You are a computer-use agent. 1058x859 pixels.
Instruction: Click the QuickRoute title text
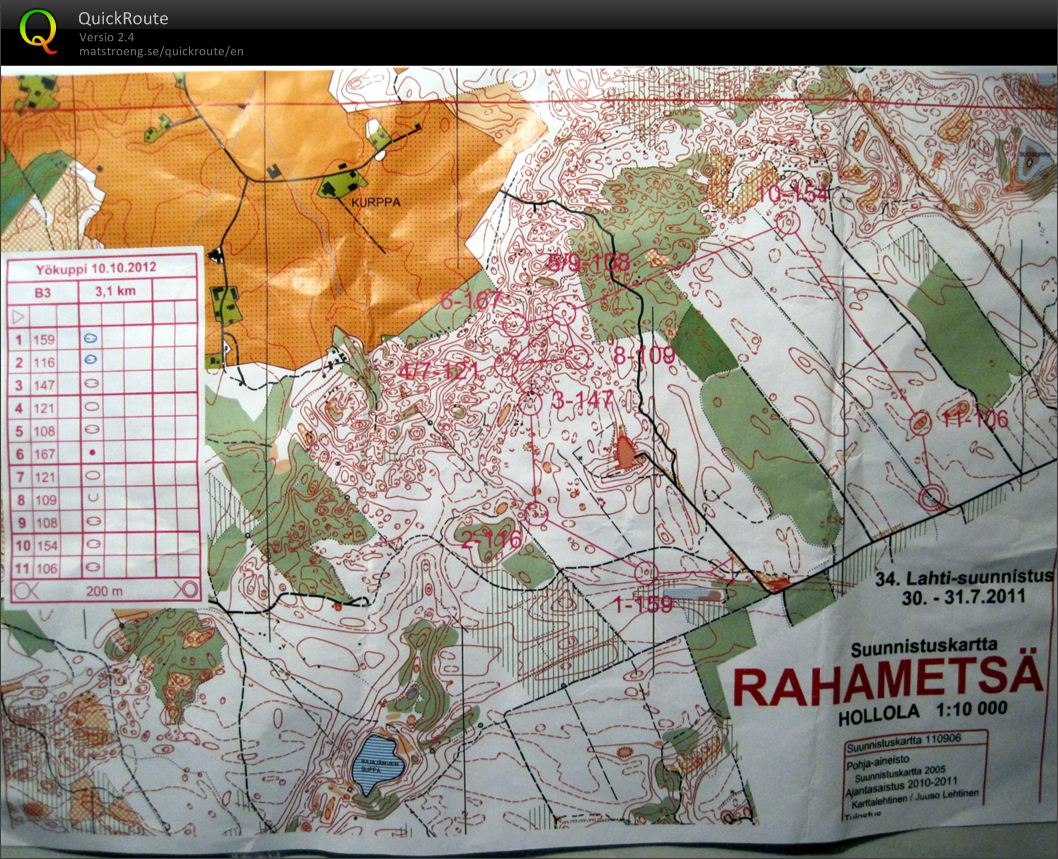(124, 18)
